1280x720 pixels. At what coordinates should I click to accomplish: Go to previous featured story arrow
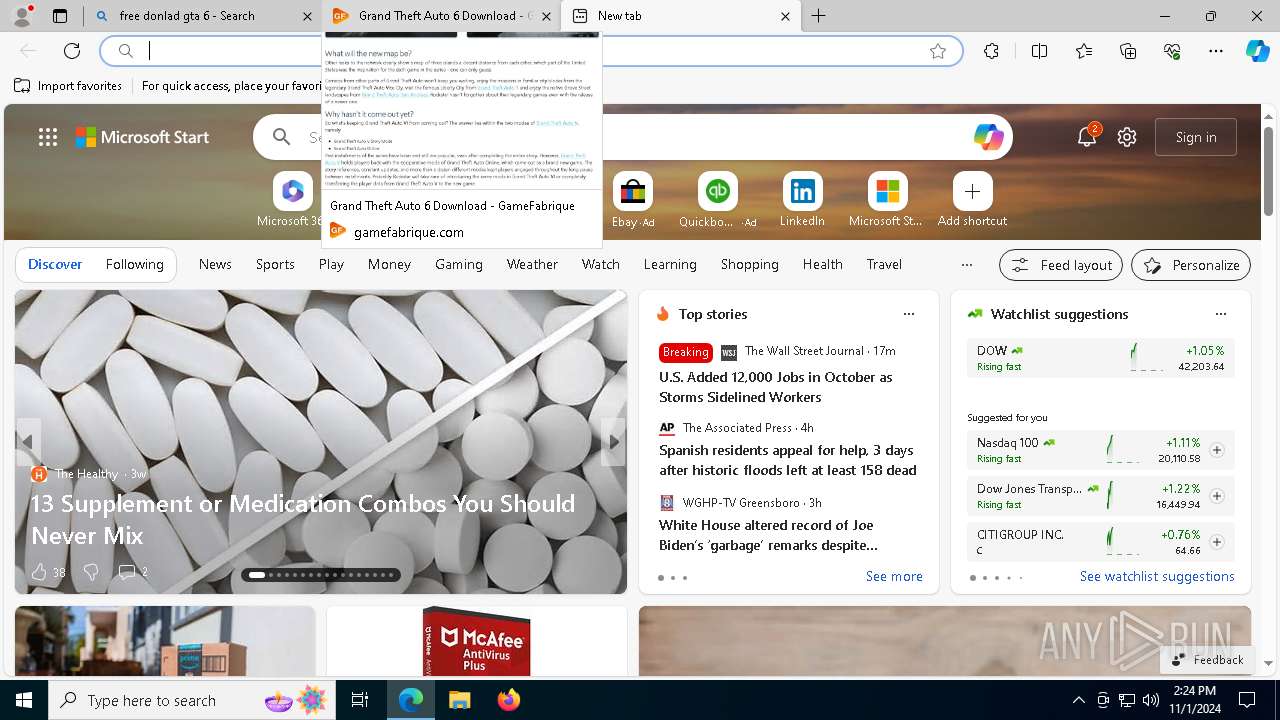click(x=28, y=442)
